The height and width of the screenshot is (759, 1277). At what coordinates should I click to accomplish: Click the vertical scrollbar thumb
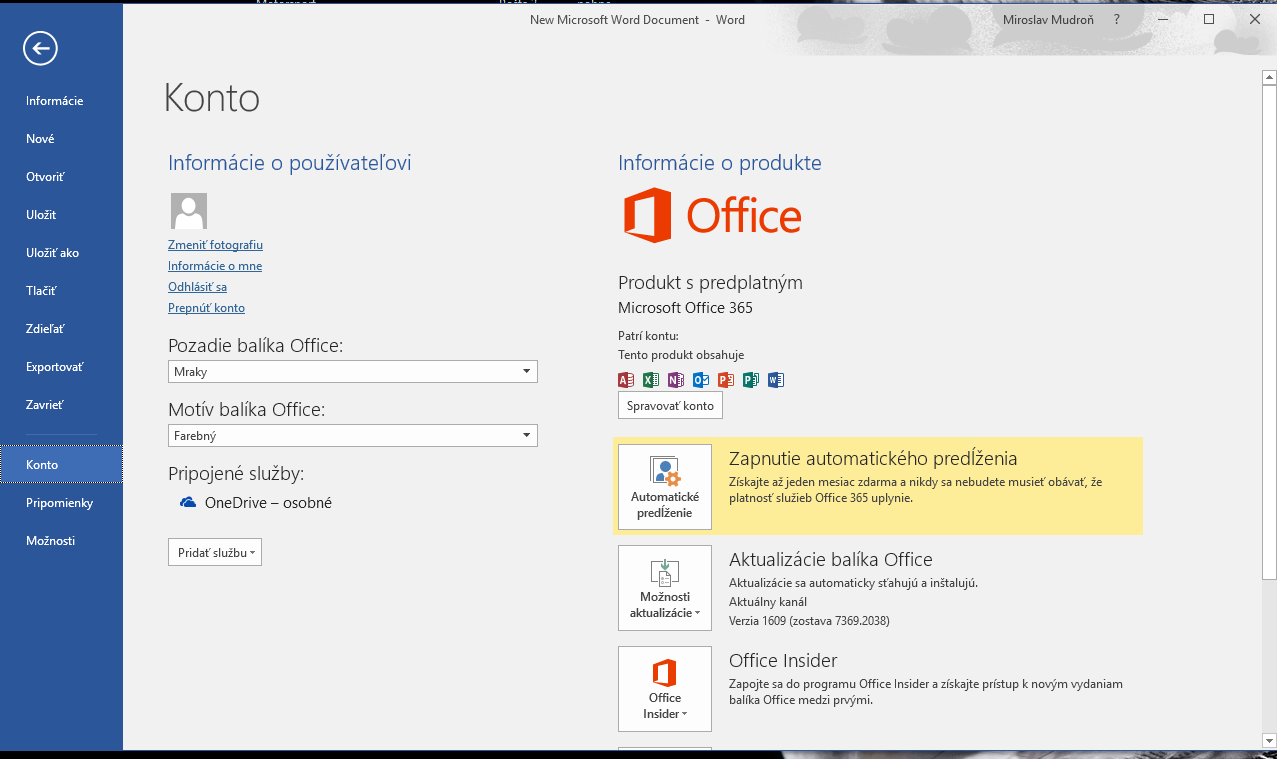tap(1269, 332)
